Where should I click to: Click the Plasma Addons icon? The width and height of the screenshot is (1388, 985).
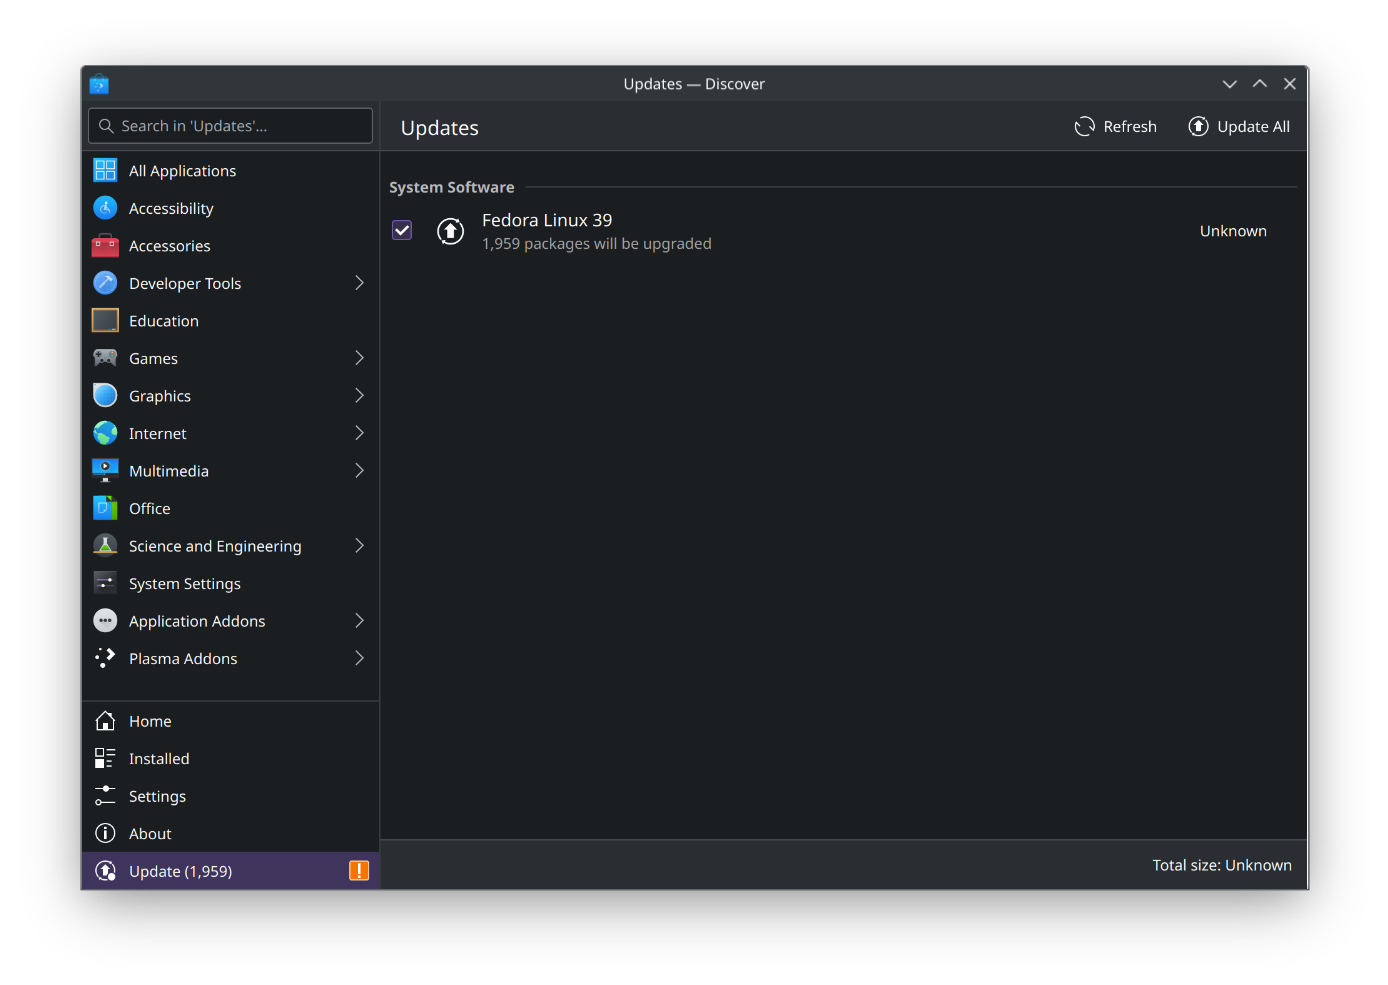(105, 658)
